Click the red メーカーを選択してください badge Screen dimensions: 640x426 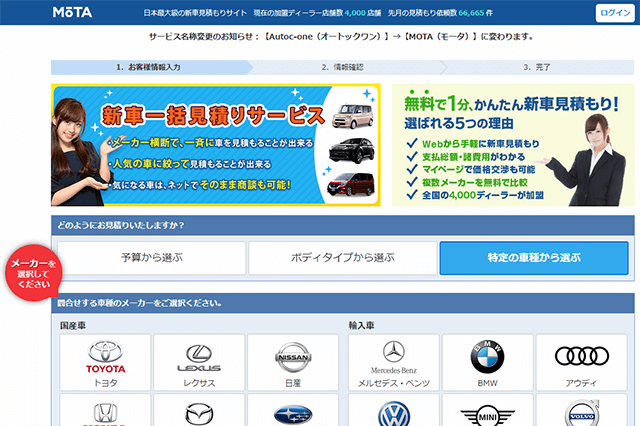point(33,273)
